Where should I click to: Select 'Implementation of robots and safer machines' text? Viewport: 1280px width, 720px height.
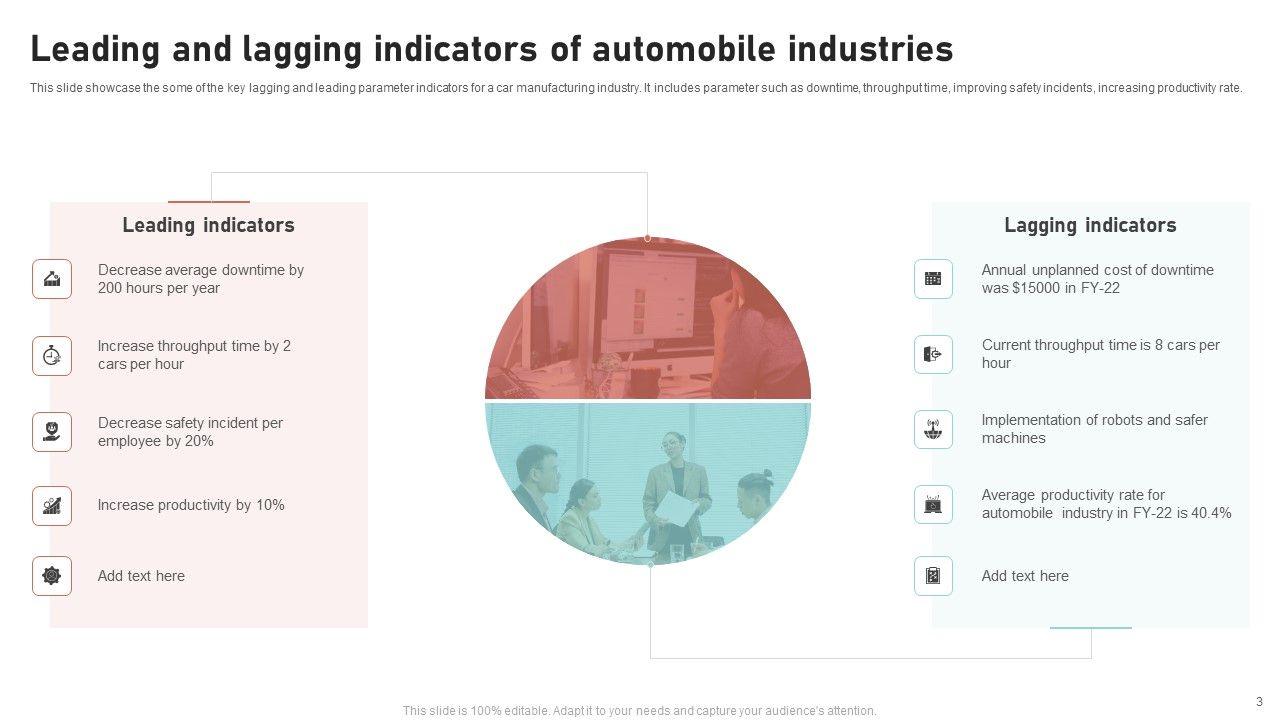(1094, 429)
